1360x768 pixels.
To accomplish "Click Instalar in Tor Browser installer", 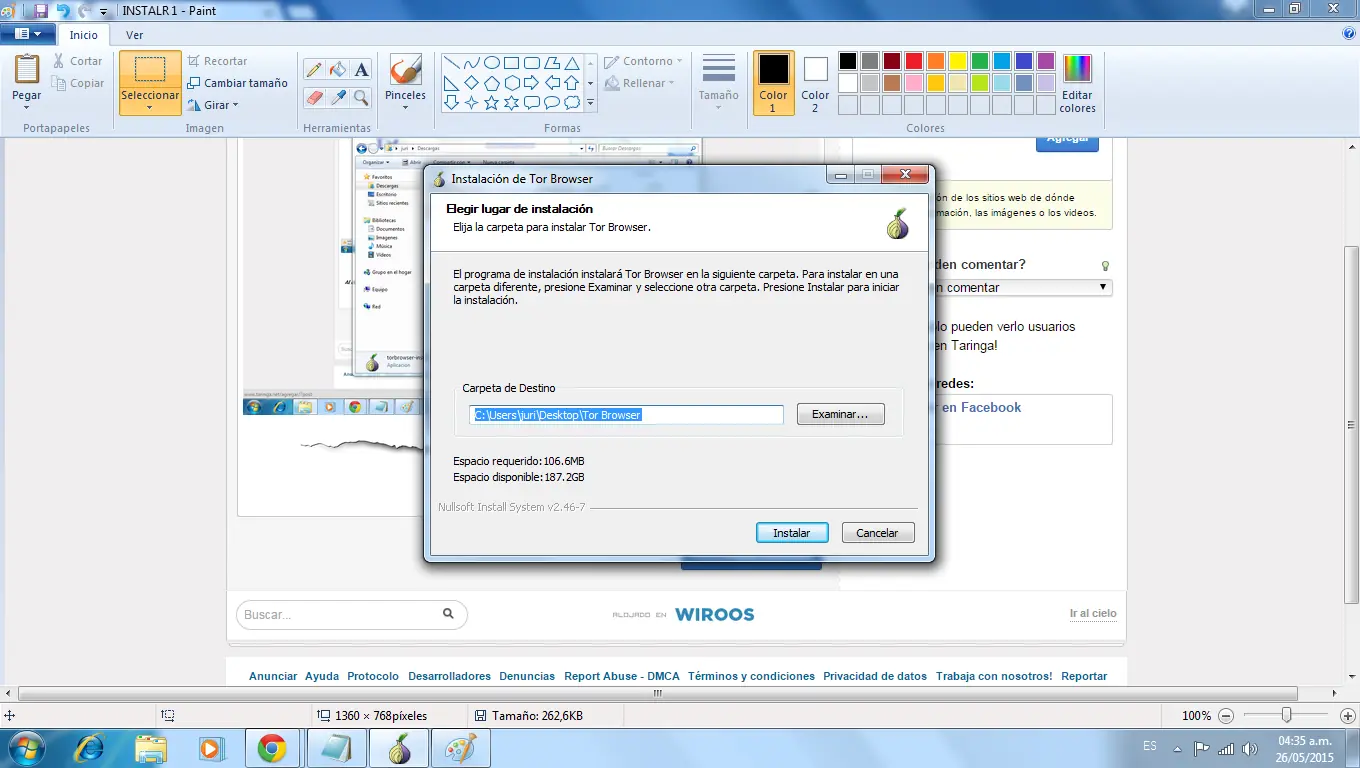I will pos(792,533).
